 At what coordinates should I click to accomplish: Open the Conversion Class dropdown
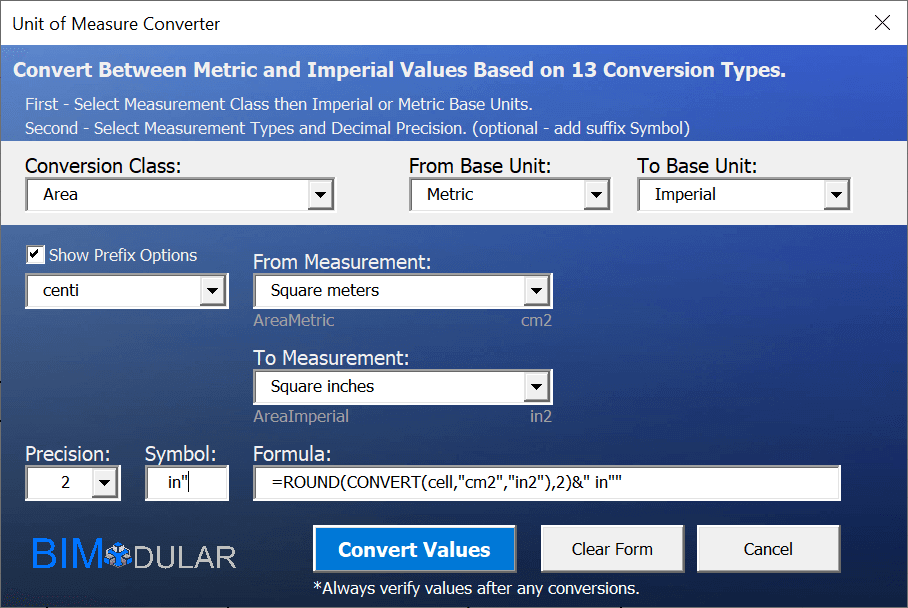pos(320,195)
